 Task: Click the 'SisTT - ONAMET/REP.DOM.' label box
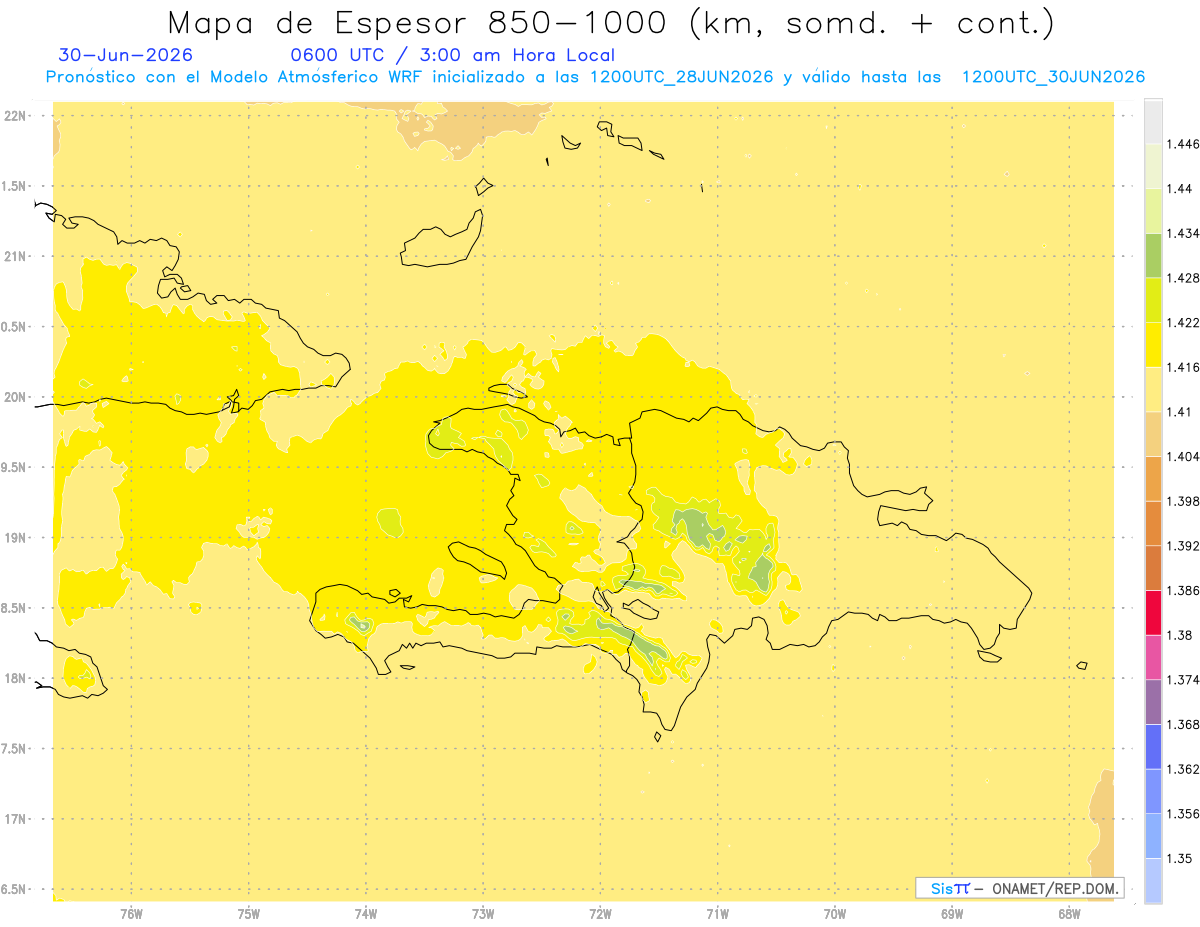[x=1019, y=888]
